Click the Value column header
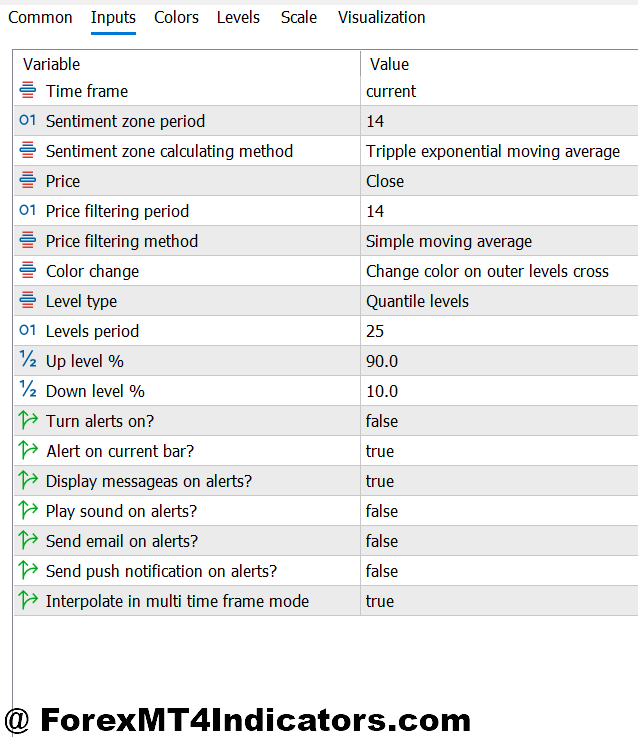Image resolution: width=638 pixels, height=737 pixels. pyautogui.click(x=389, y=64)
